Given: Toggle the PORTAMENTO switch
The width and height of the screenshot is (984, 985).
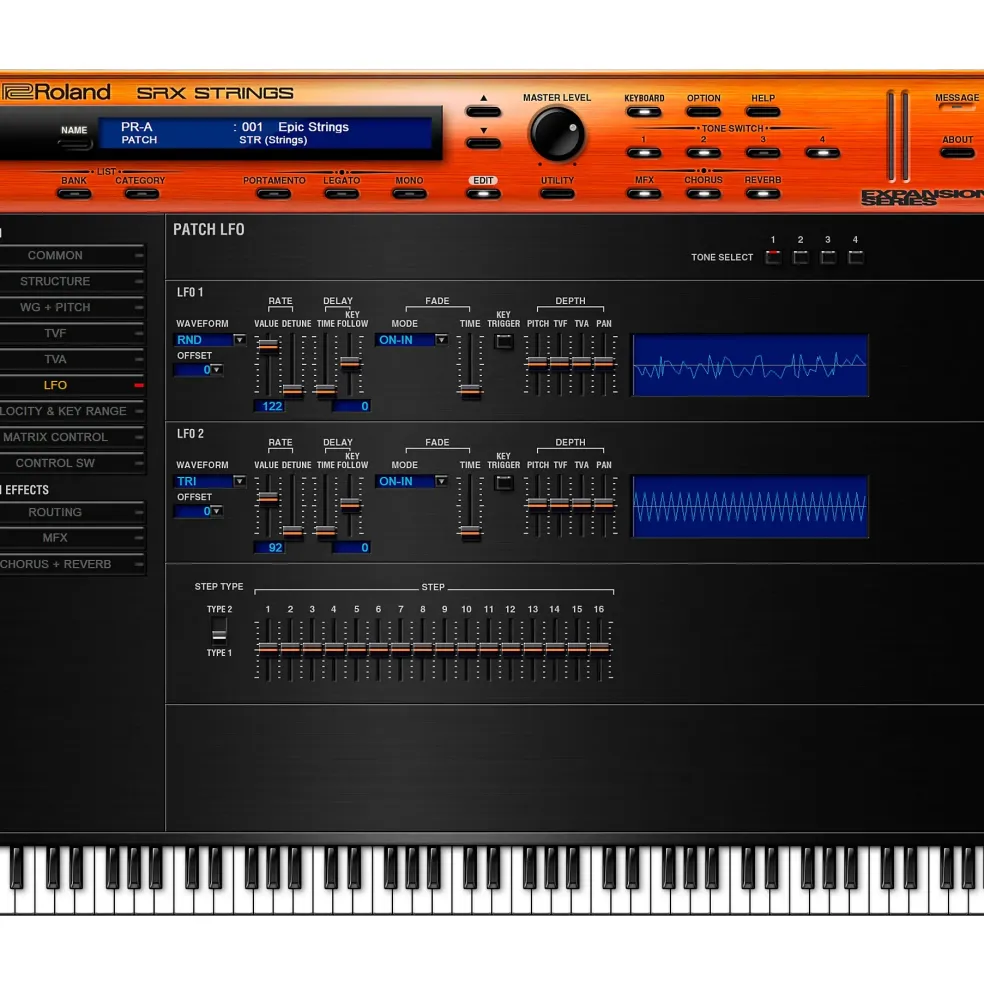Looking at the screenshot, I should pyautogui.click(x=274, y=194).
